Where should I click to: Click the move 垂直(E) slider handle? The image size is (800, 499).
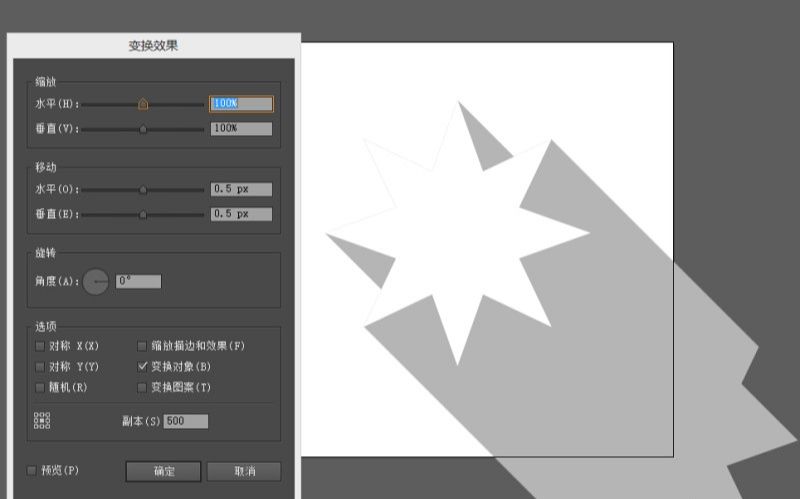click(143, 215)
